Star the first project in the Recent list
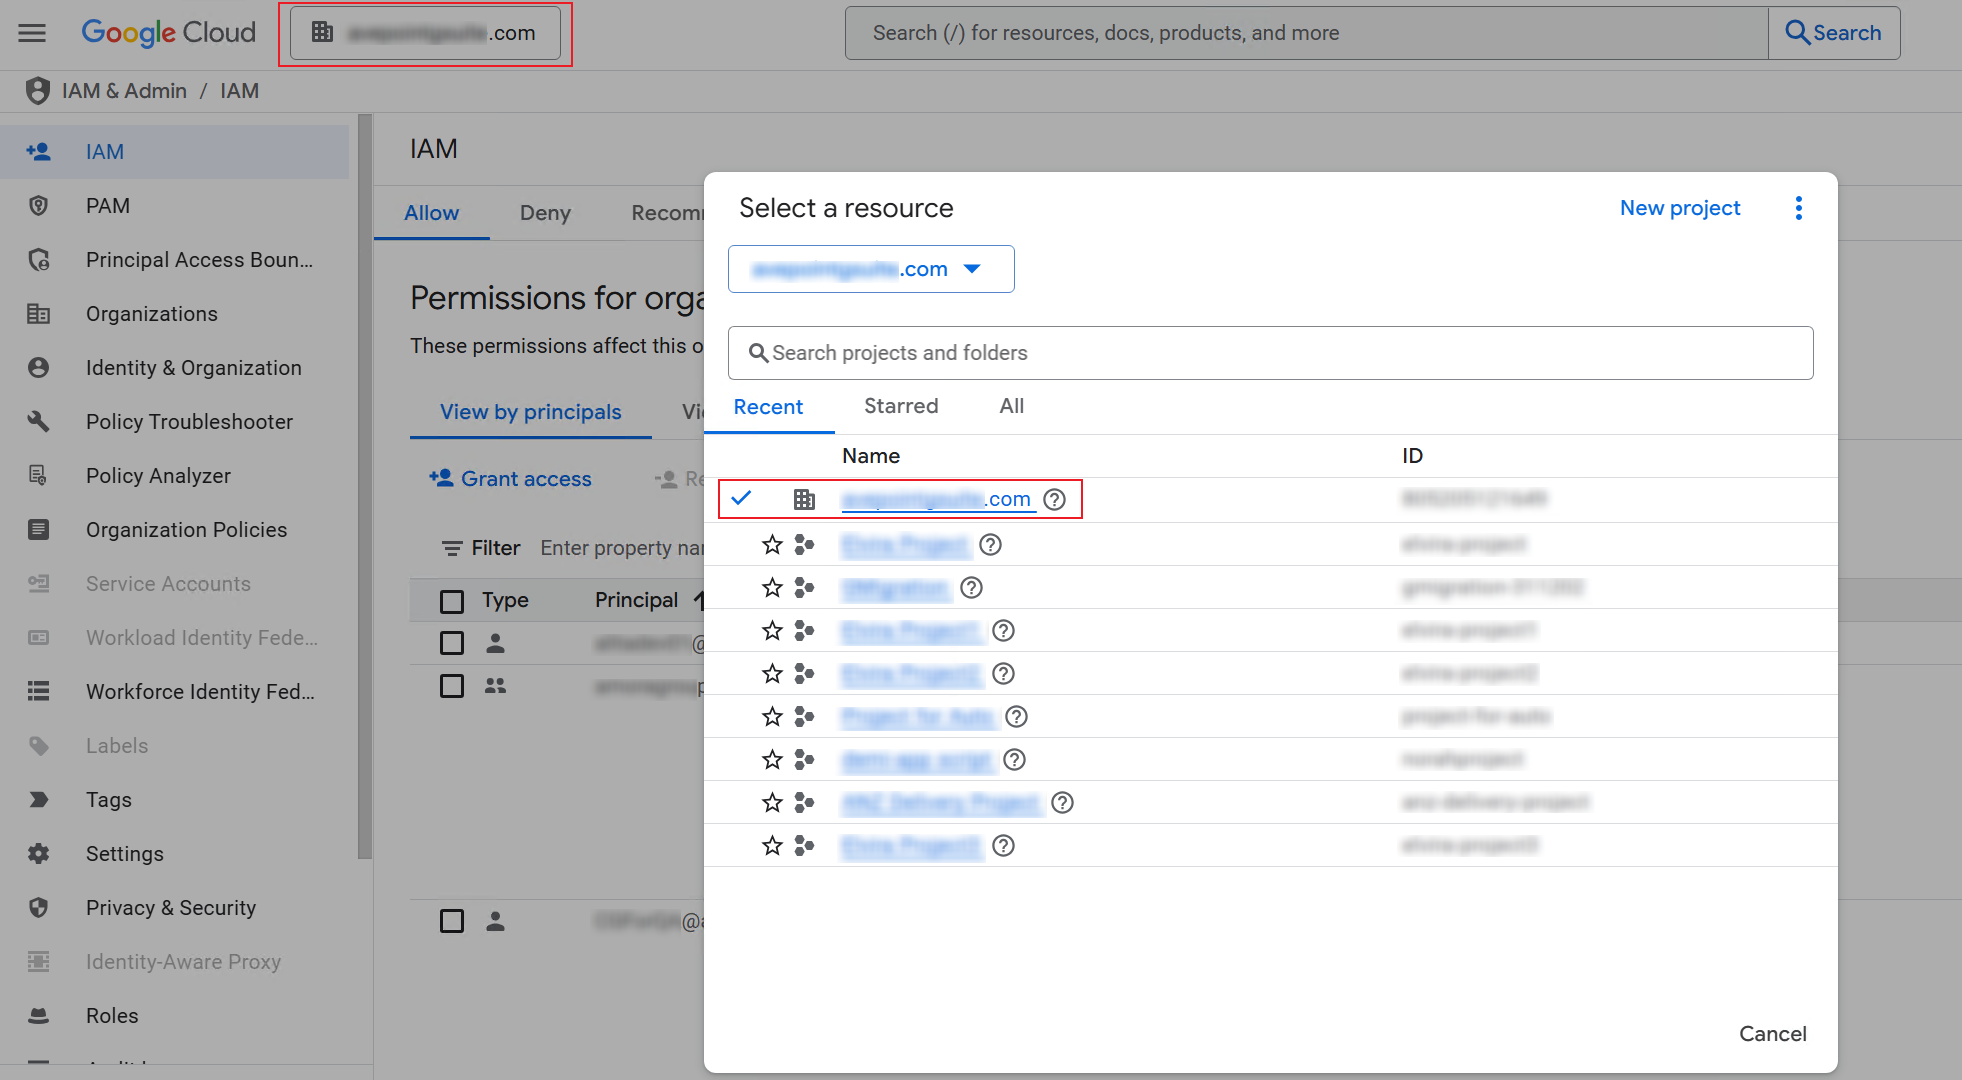1962x1080 pixels. coord(771,545)
